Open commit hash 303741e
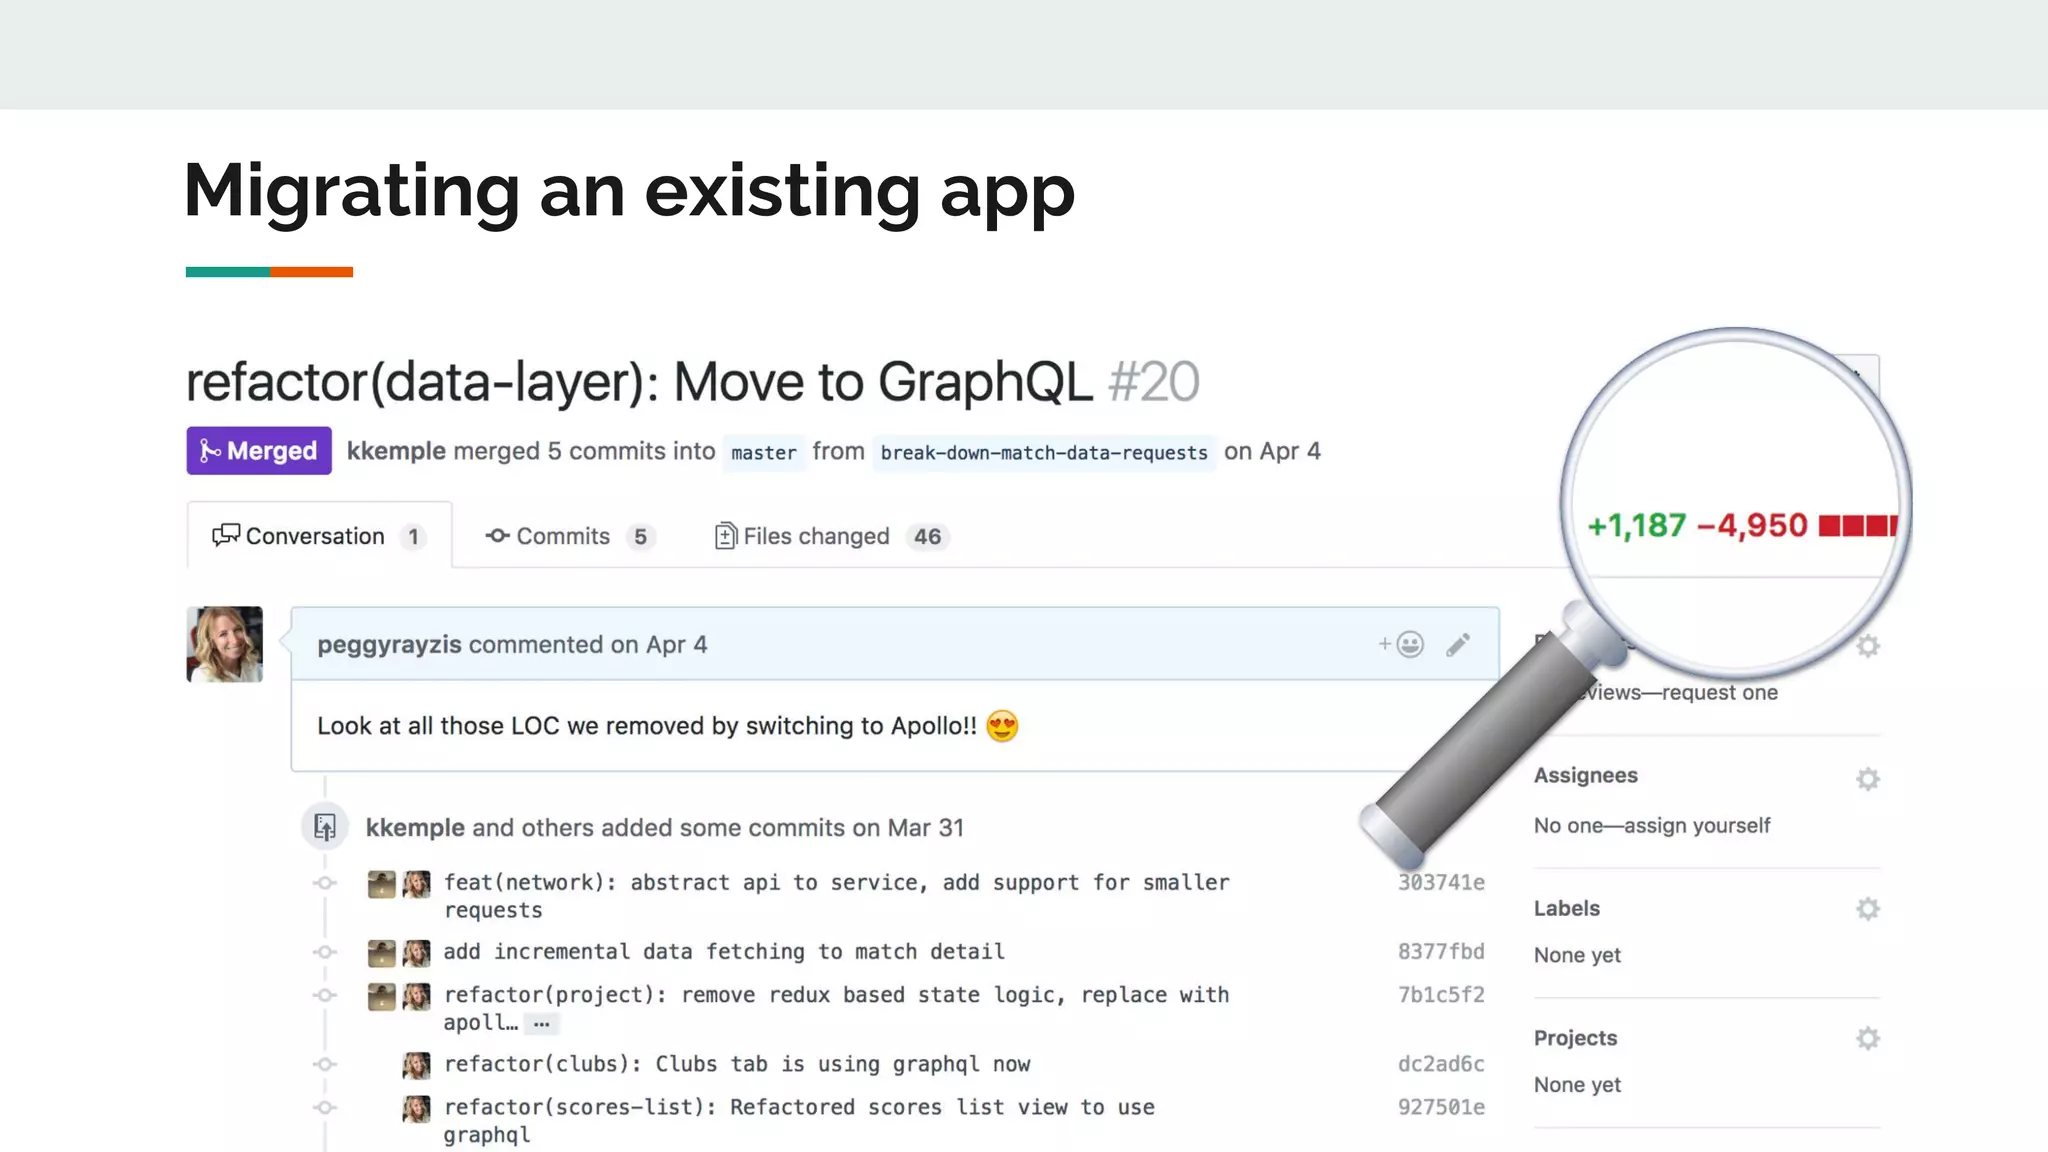This screenshot has width=2048, height=1152. tap(1441, 882)
